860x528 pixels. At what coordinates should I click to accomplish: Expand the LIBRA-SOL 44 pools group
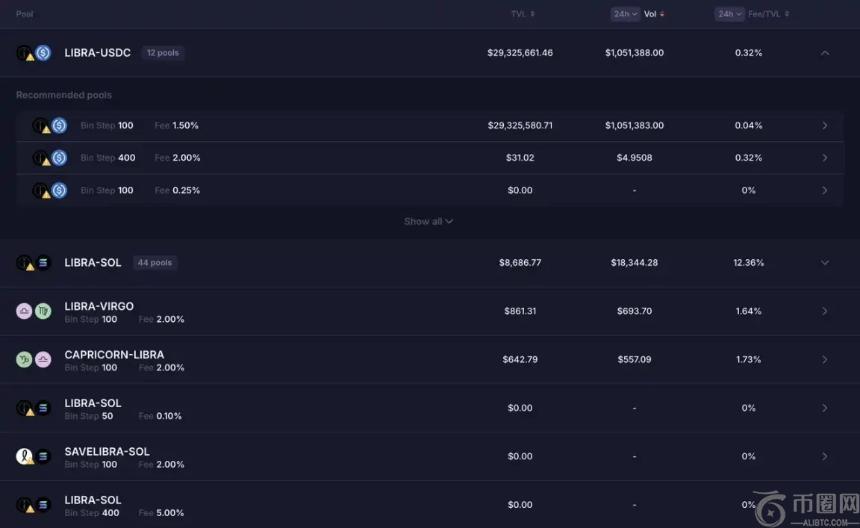click(x=824, y=263)
